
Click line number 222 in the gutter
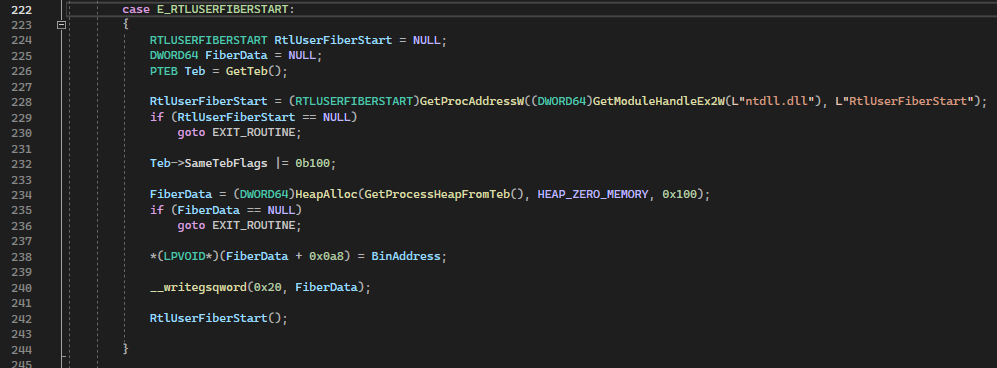pos(21,10)
